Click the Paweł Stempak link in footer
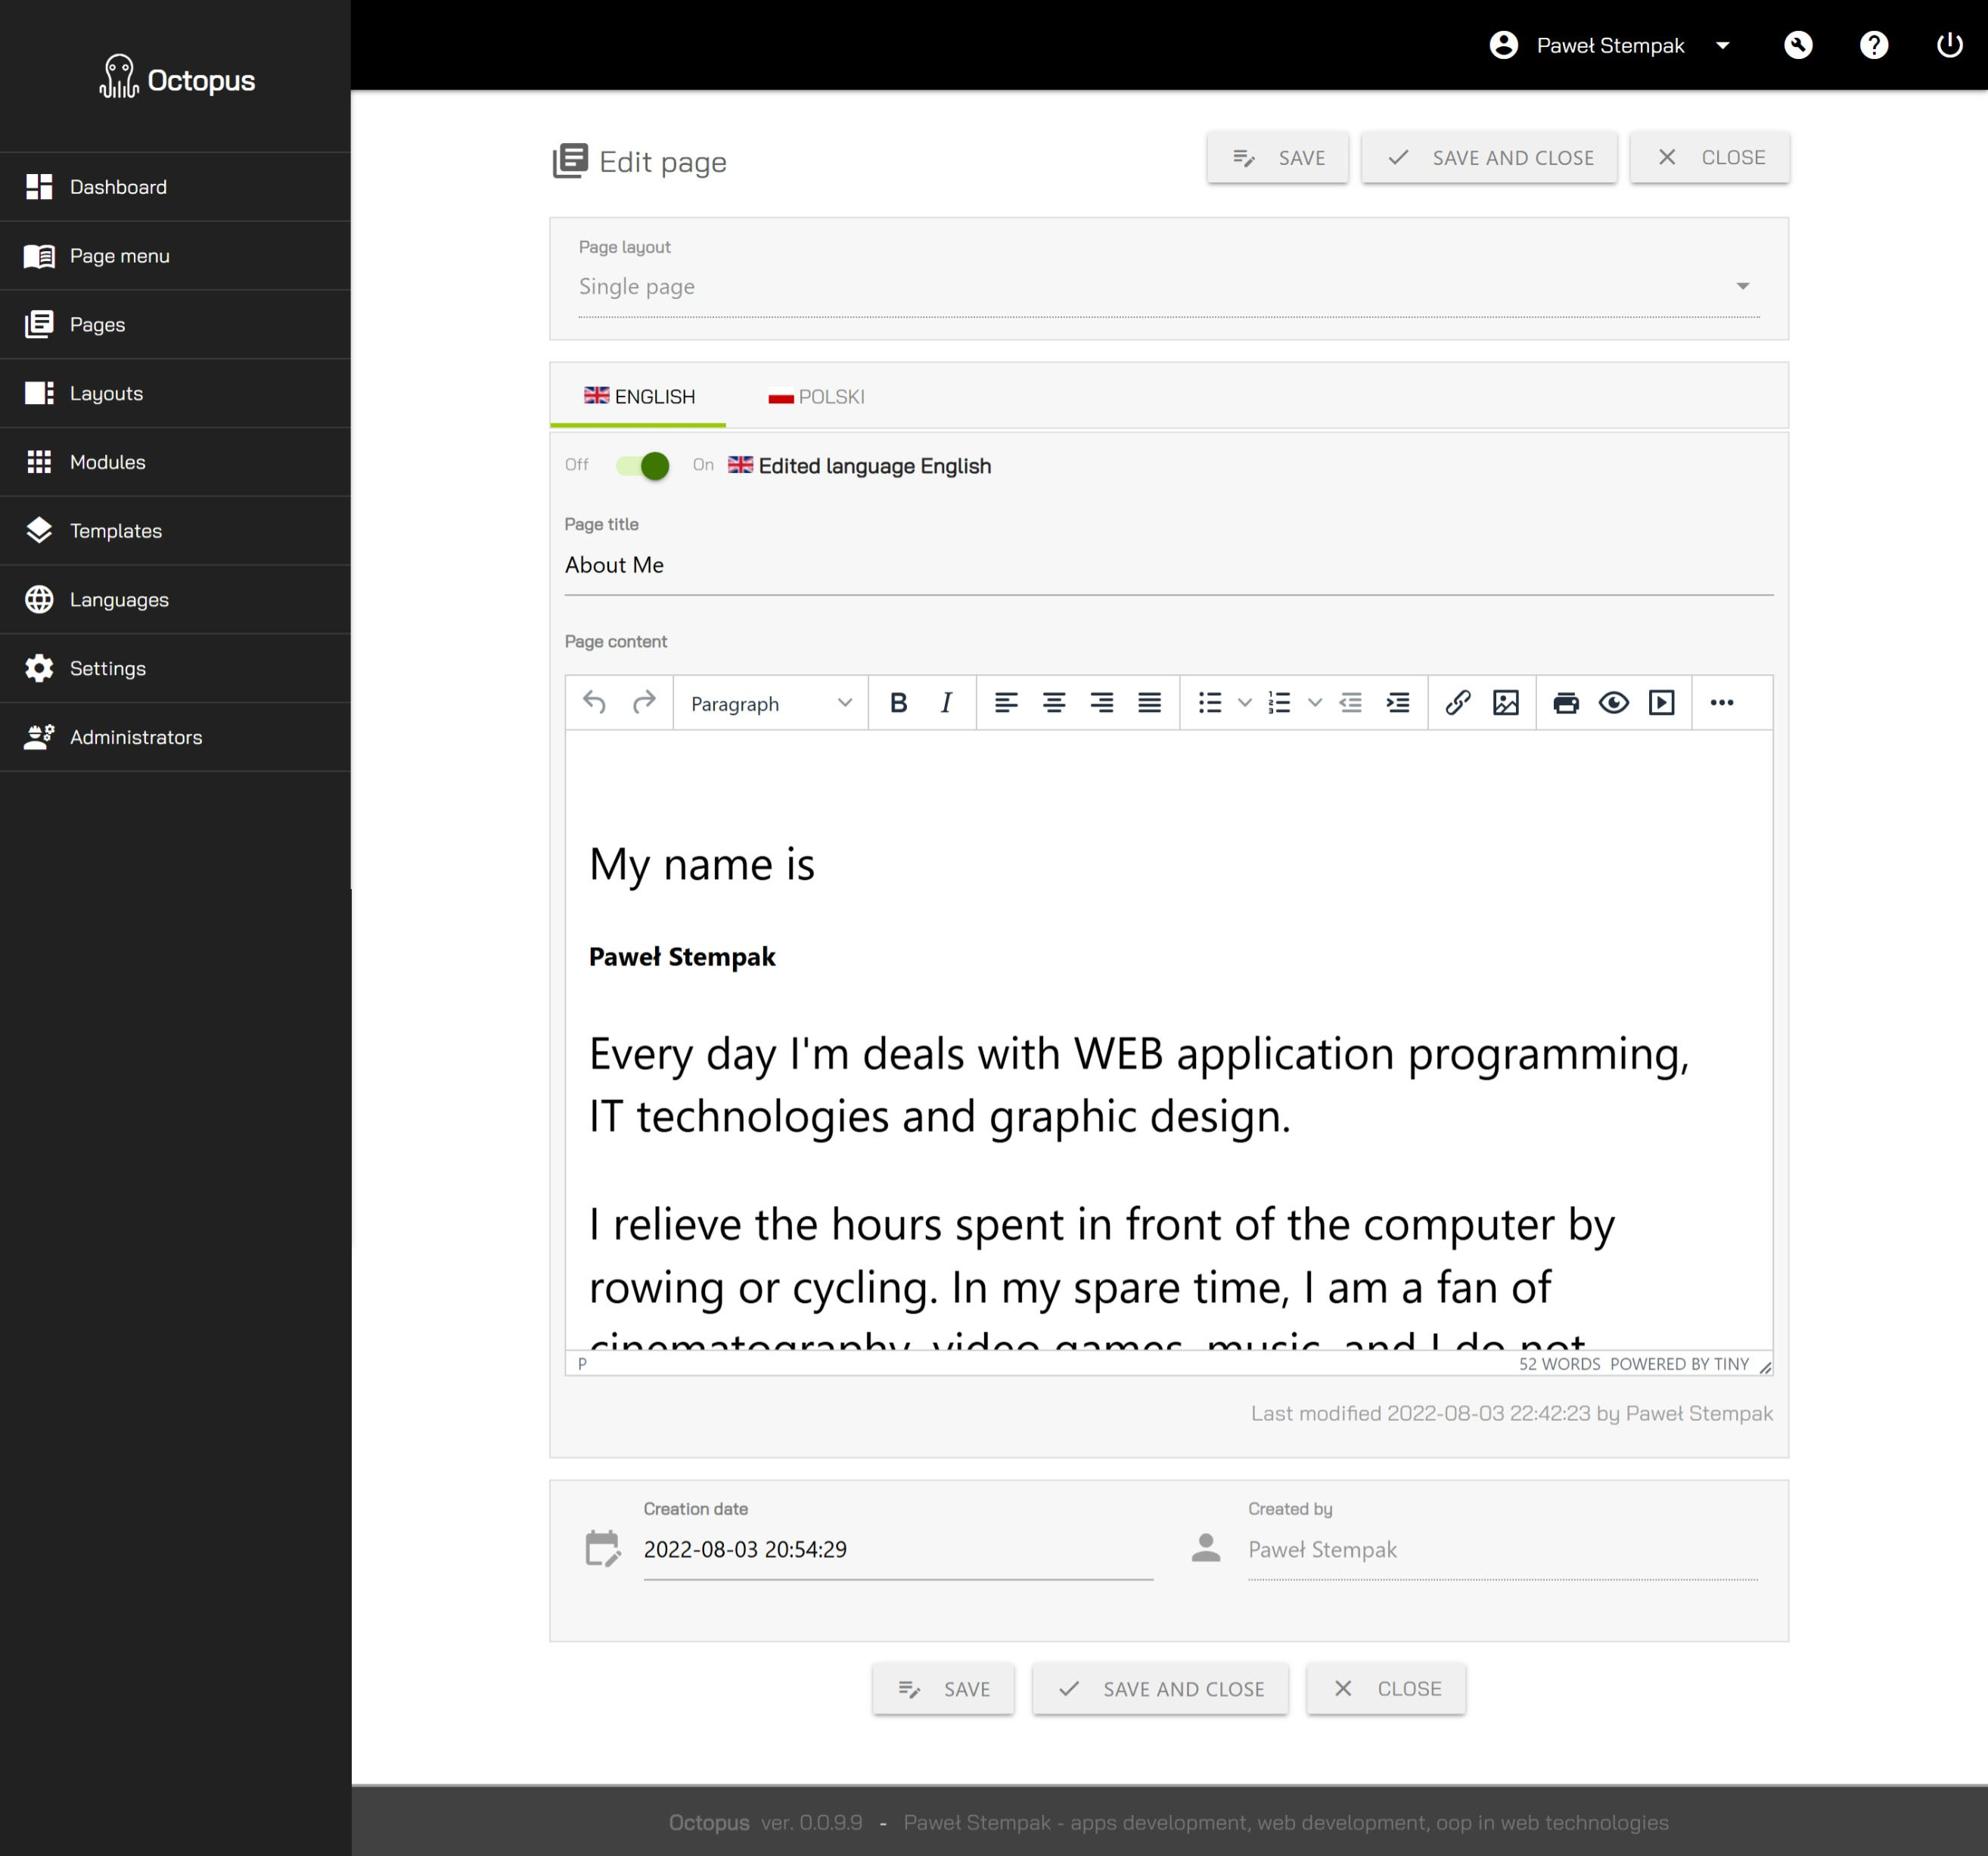The image size is (1988, 1856). [1286, 1823]
